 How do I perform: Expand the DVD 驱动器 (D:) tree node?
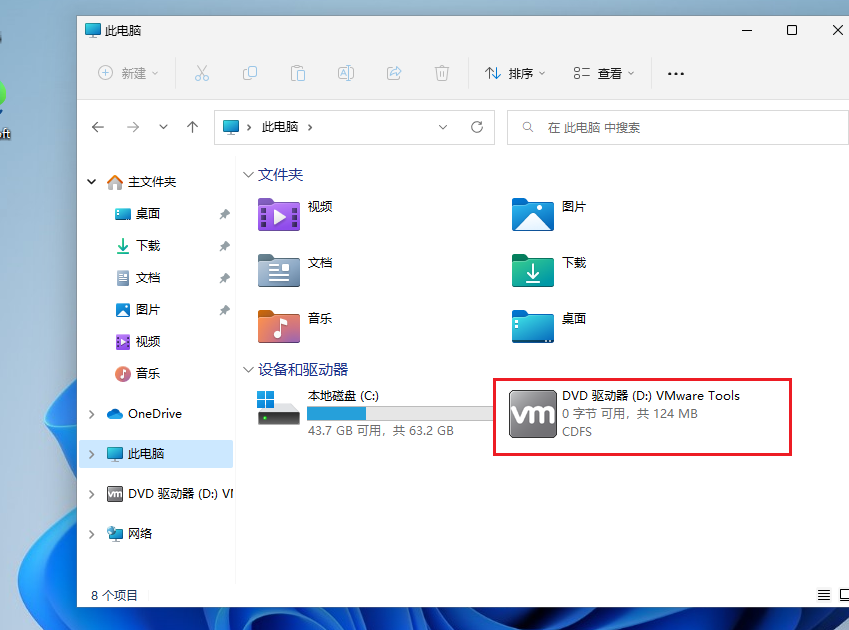[92, 494]
